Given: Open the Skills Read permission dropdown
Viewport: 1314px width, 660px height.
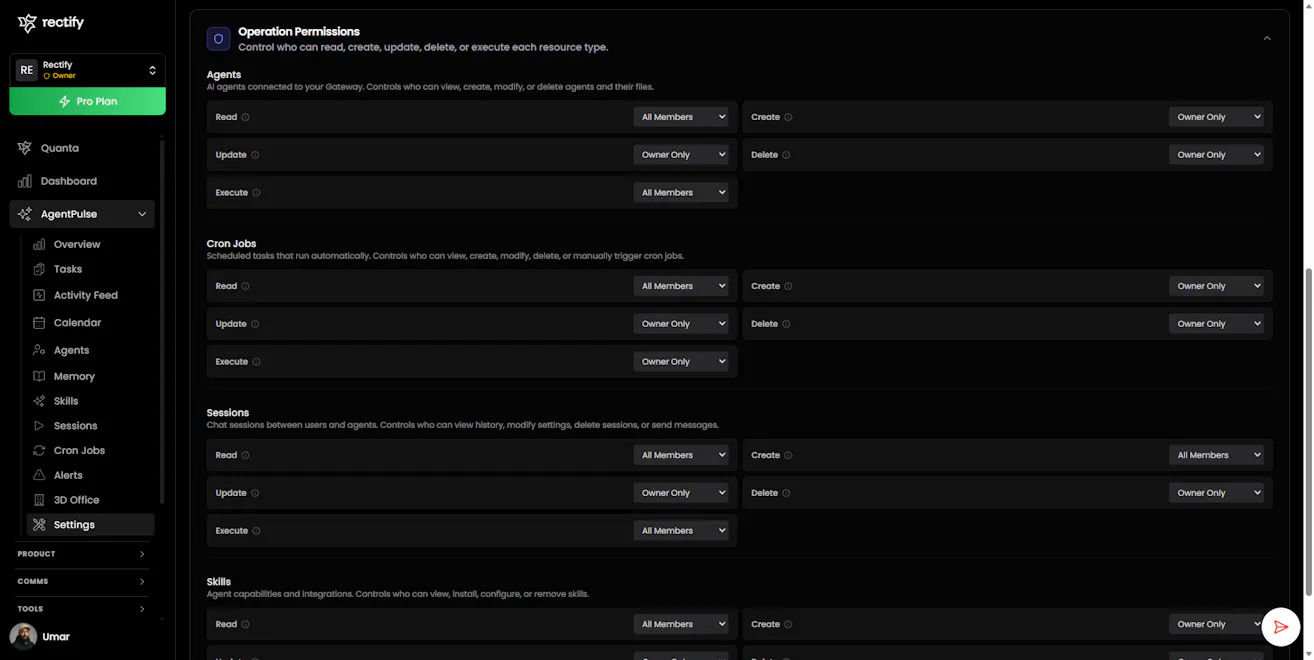Looking at the screenshot, I should click(681, 624).
